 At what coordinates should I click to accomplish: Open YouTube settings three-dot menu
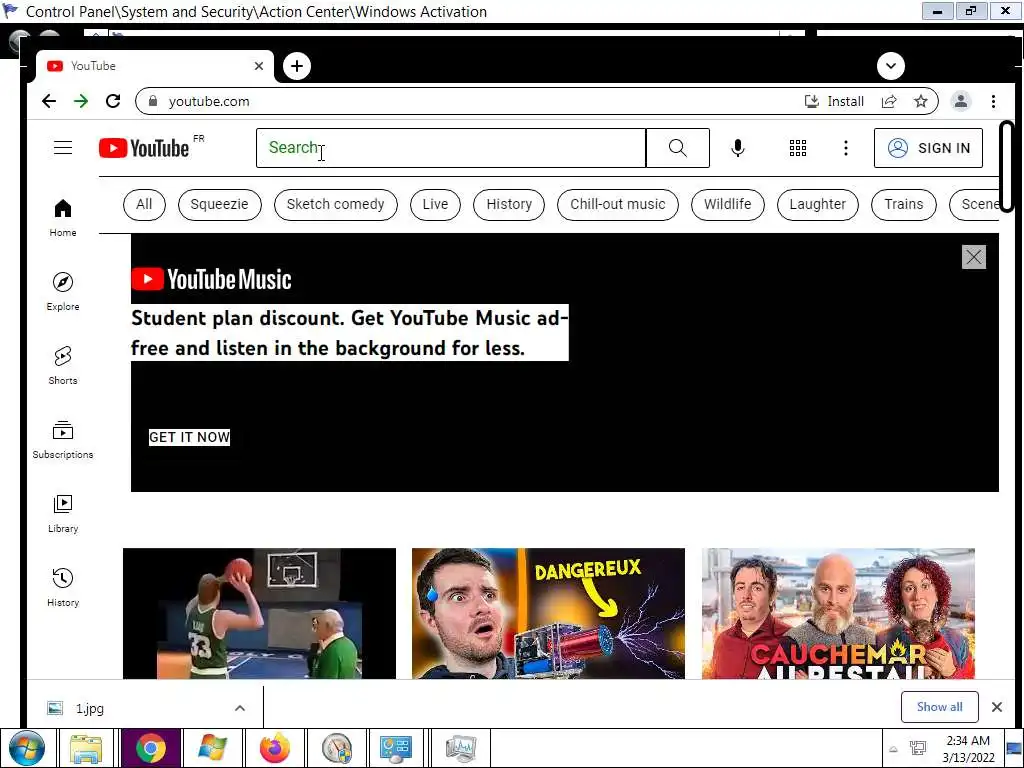click(x=846, y=148)
